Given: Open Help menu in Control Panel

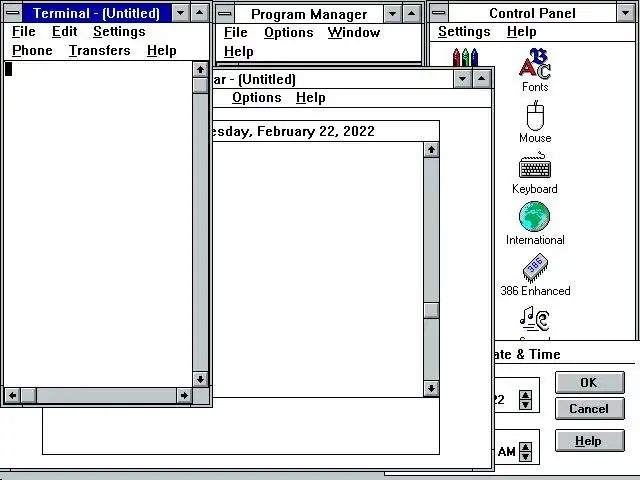Looking at the screenshot, I should click(522, 31).
